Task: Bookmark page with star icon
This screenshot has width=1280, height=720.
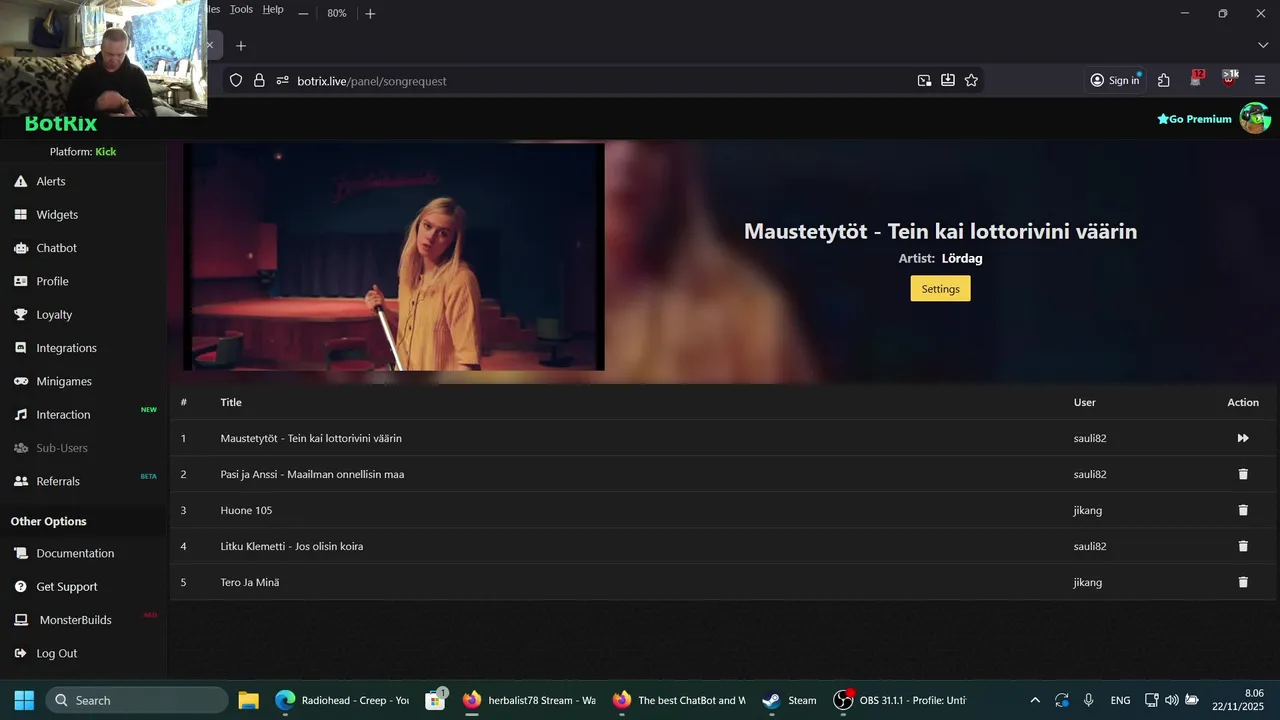Action: 971,80
